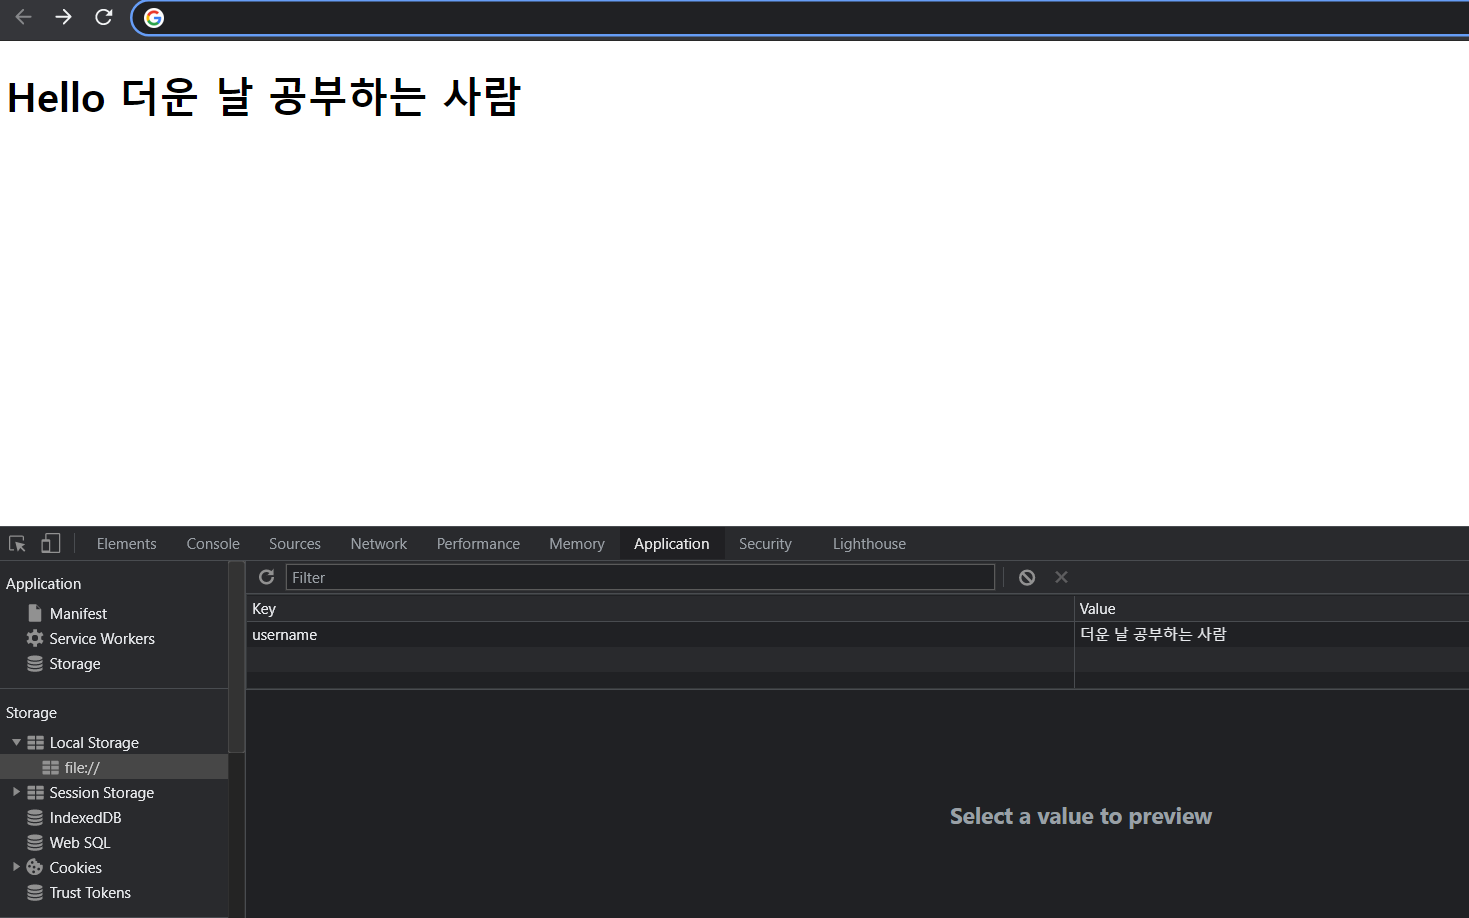The width and height of the screenshot is (1469, 918).
Task: Click the Manifest file icon
Action: click(35, 613)
